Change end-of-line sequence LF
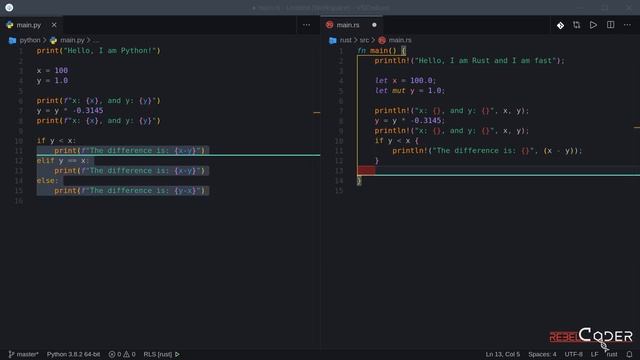 point(594,354)
